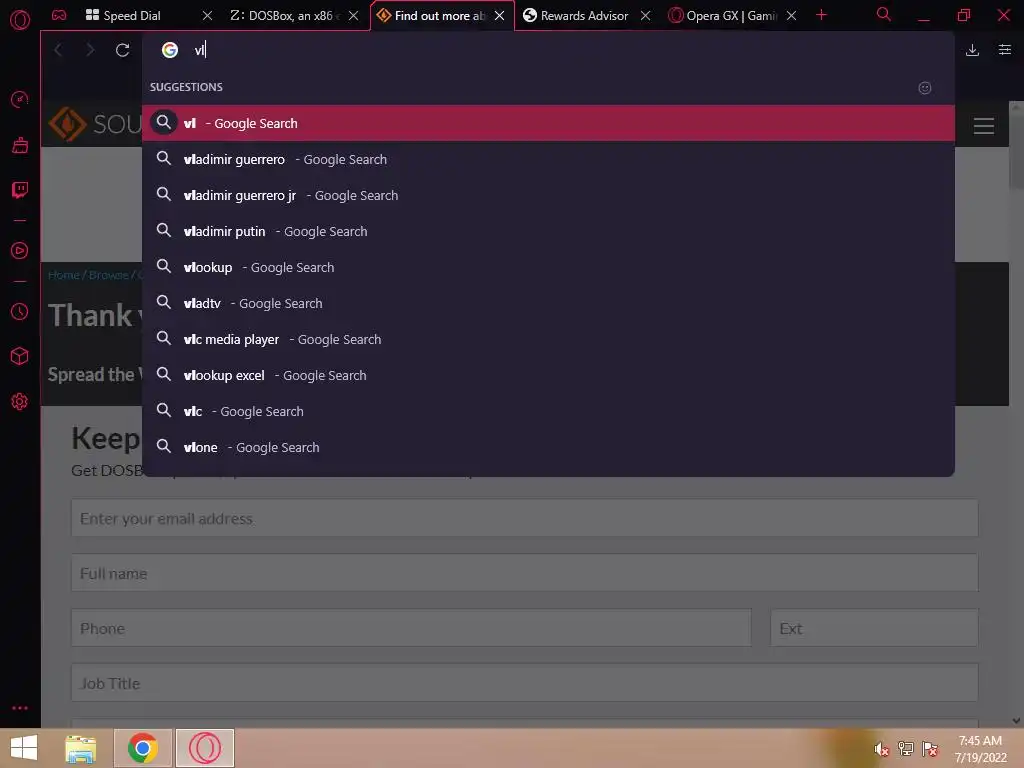Viewport: 1024px width, 768px height.
Task: Open the Settings gear in sidebar
Action: pos(20,401)
